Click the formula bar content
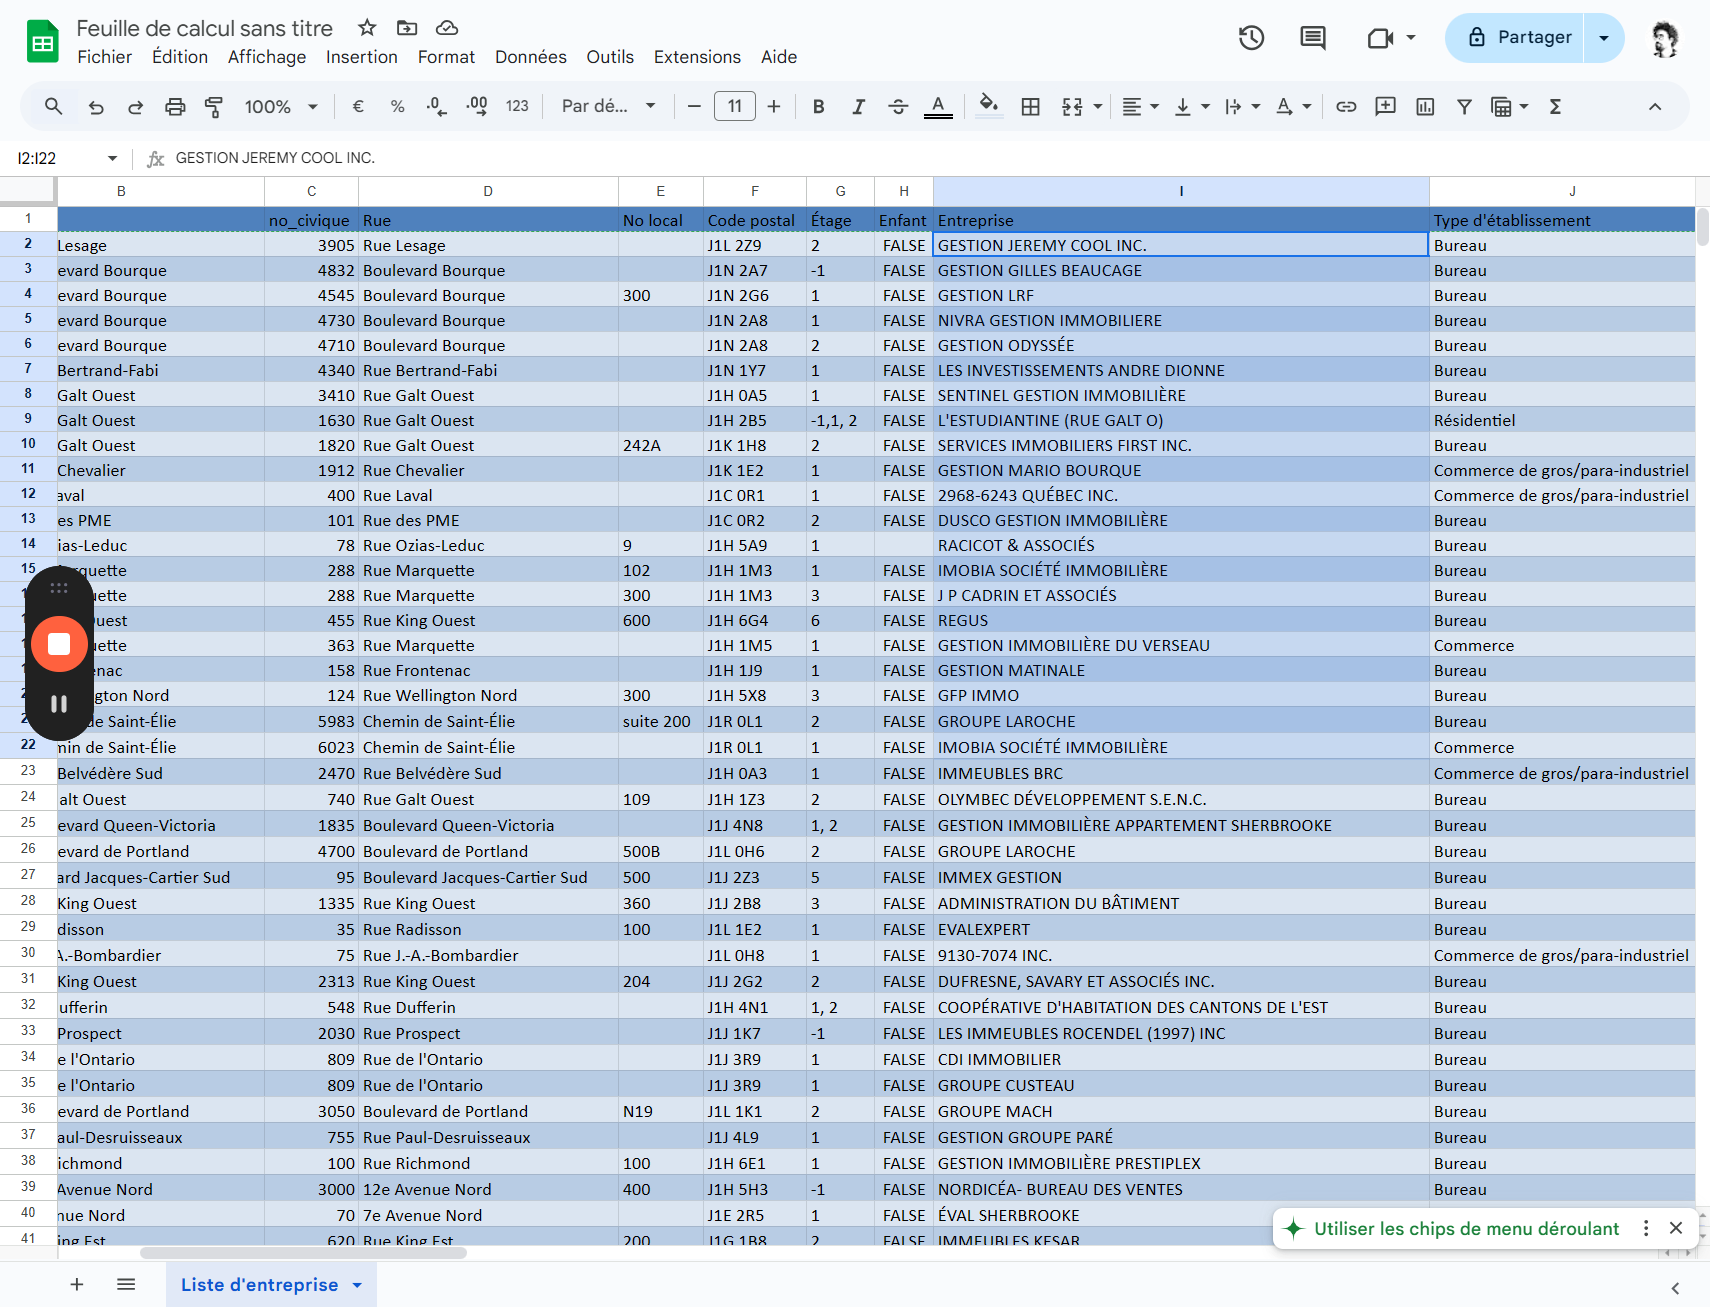The image size is (1710, 1308). 275,158
